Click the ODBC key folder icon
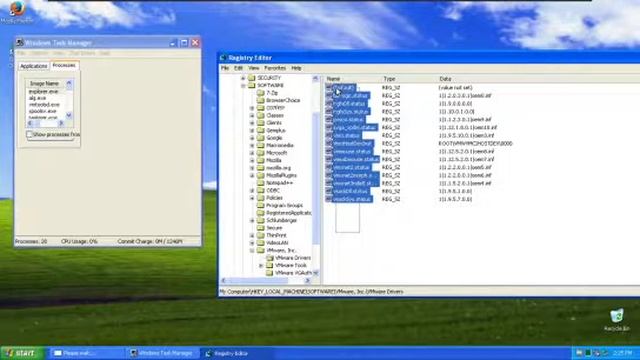Viewport: 640px width, 360px height. 261,190
